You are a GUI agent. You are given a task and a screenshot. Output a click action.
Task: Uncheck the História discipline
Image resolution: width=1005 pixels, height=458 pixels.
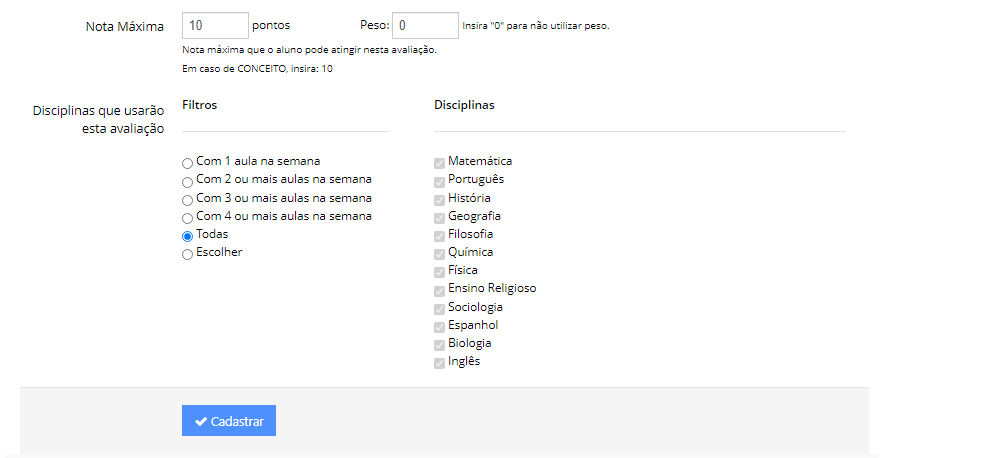click(x=439, y=199)
